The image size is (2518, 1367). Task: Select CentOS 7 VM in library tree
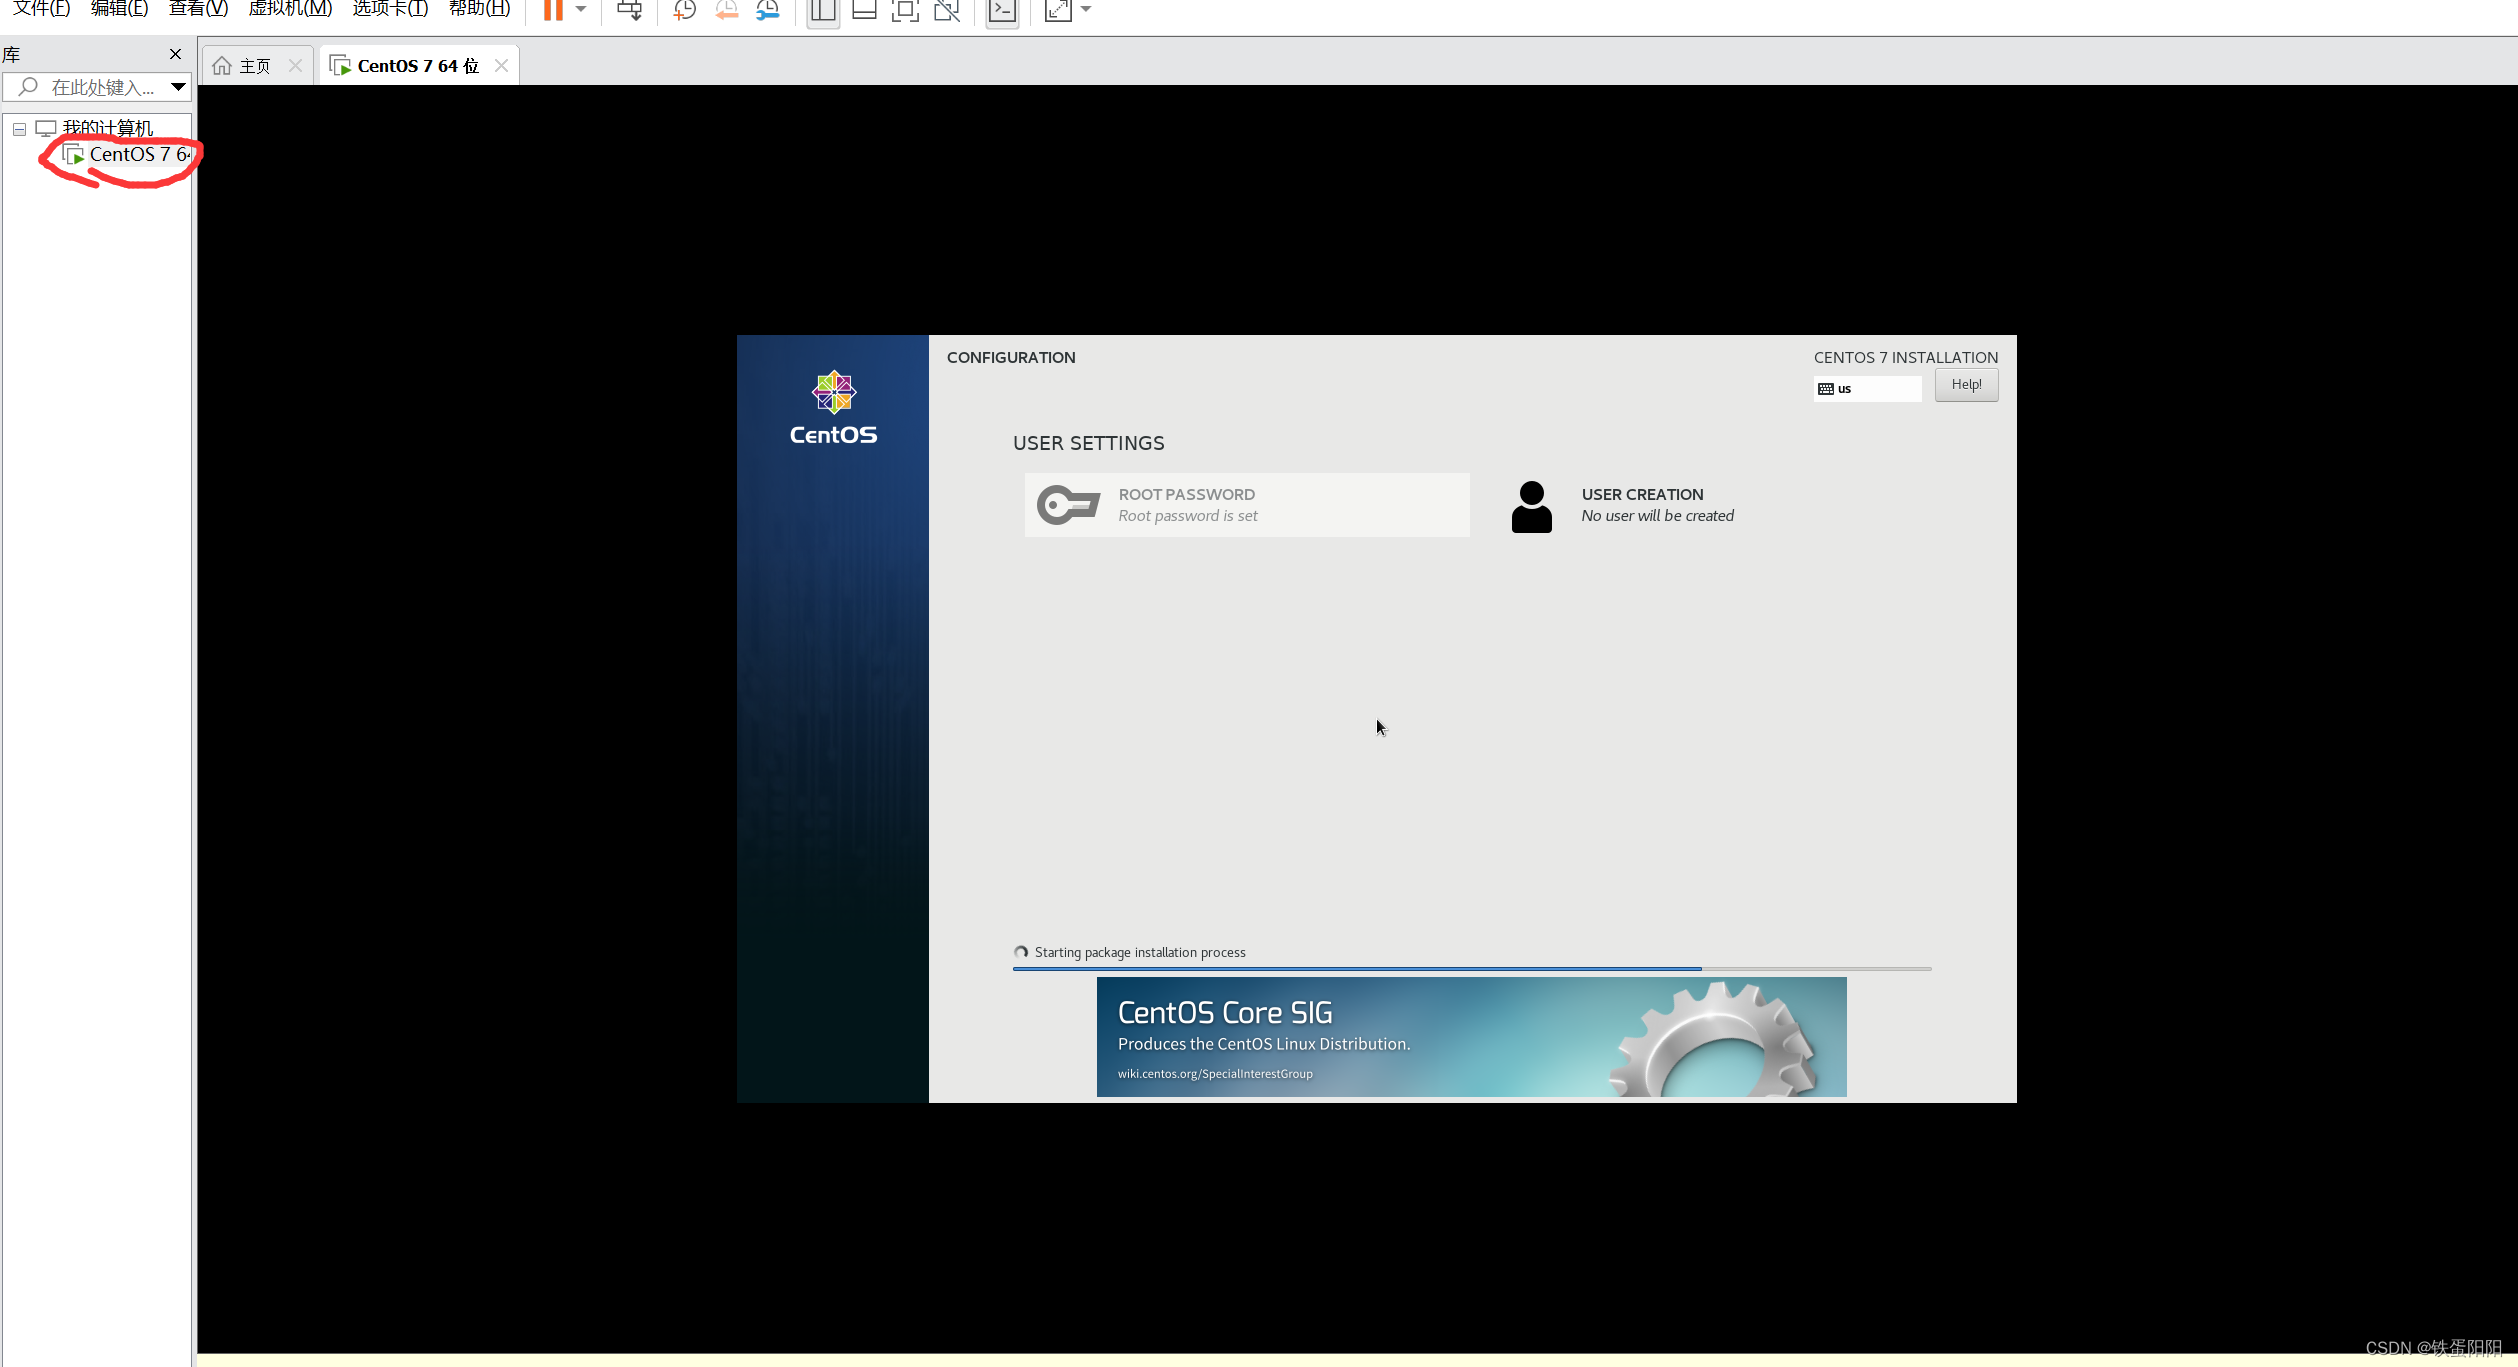pos(138,155)
